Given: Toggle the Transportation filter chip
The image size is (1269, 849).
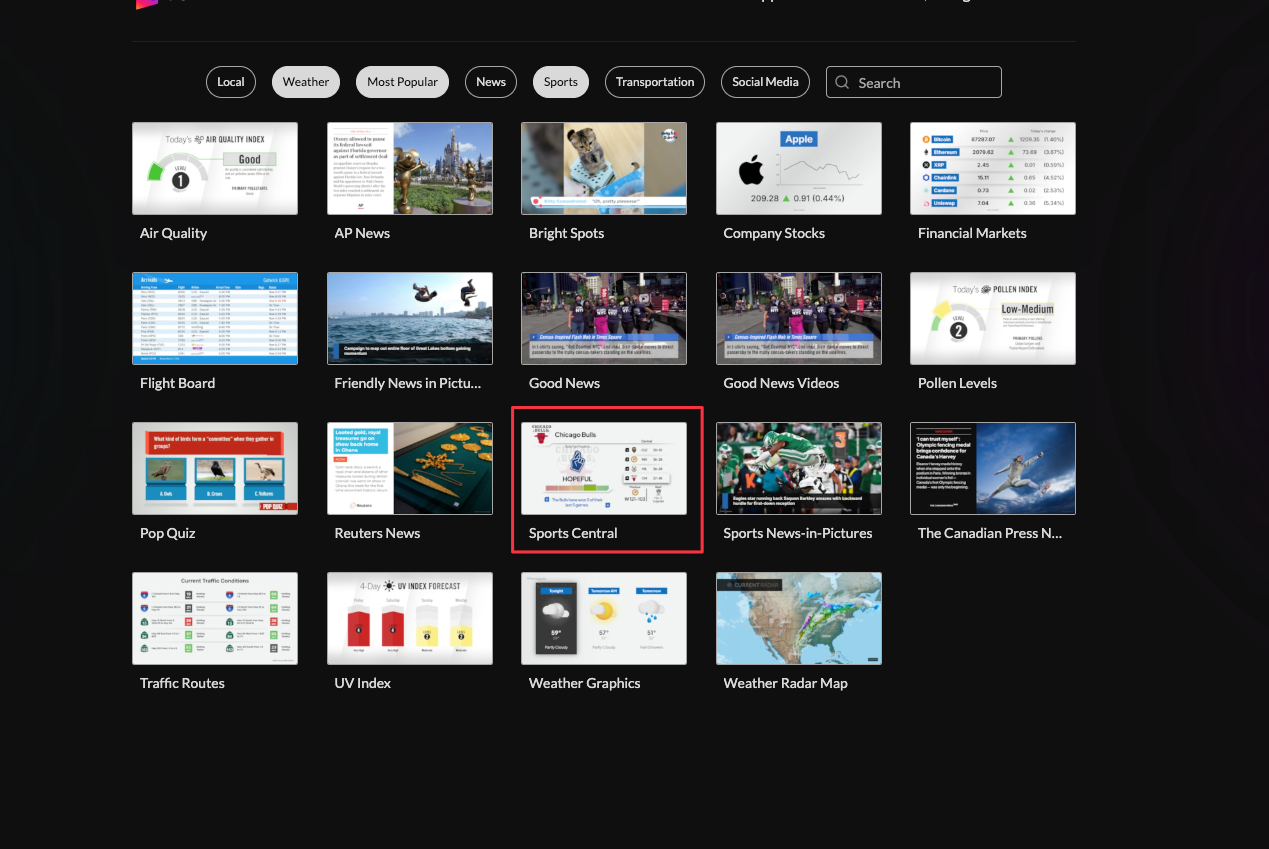Looking at the screenshot, I should click(655, 82).
